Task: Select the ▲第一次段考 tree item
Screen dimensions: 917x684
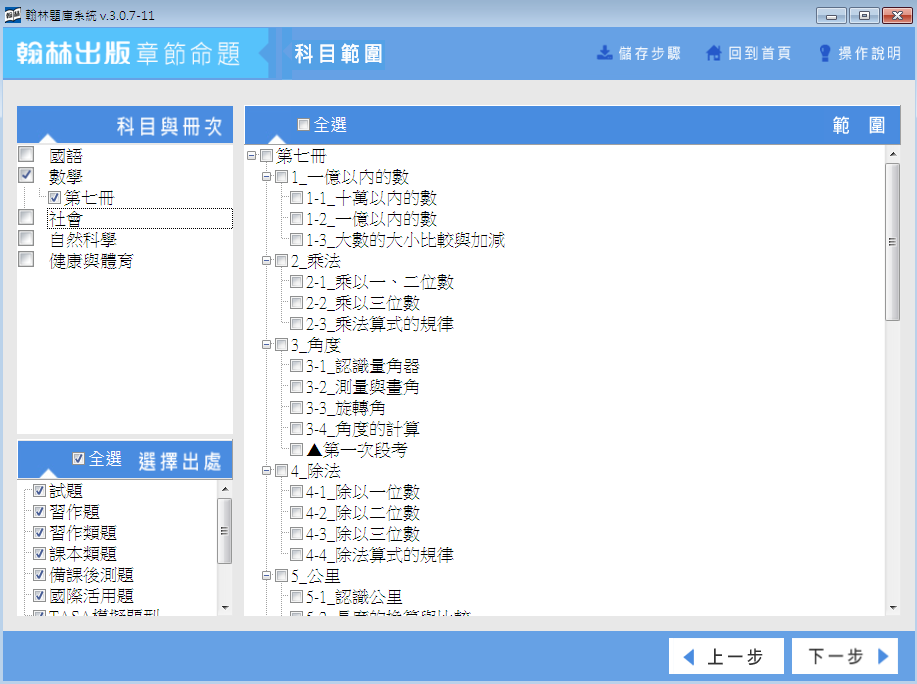Action: coord(357,450)
